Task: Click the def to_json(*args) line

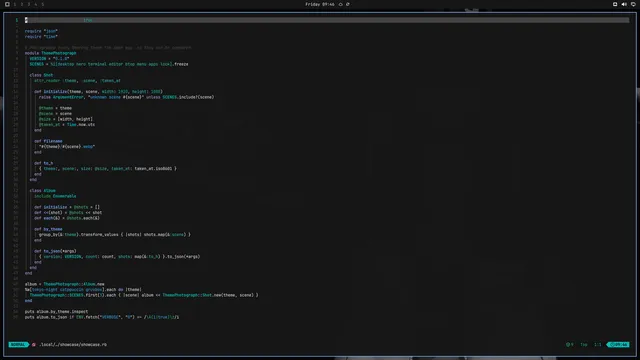Action: pyautogui.click(x=55, y=251)
